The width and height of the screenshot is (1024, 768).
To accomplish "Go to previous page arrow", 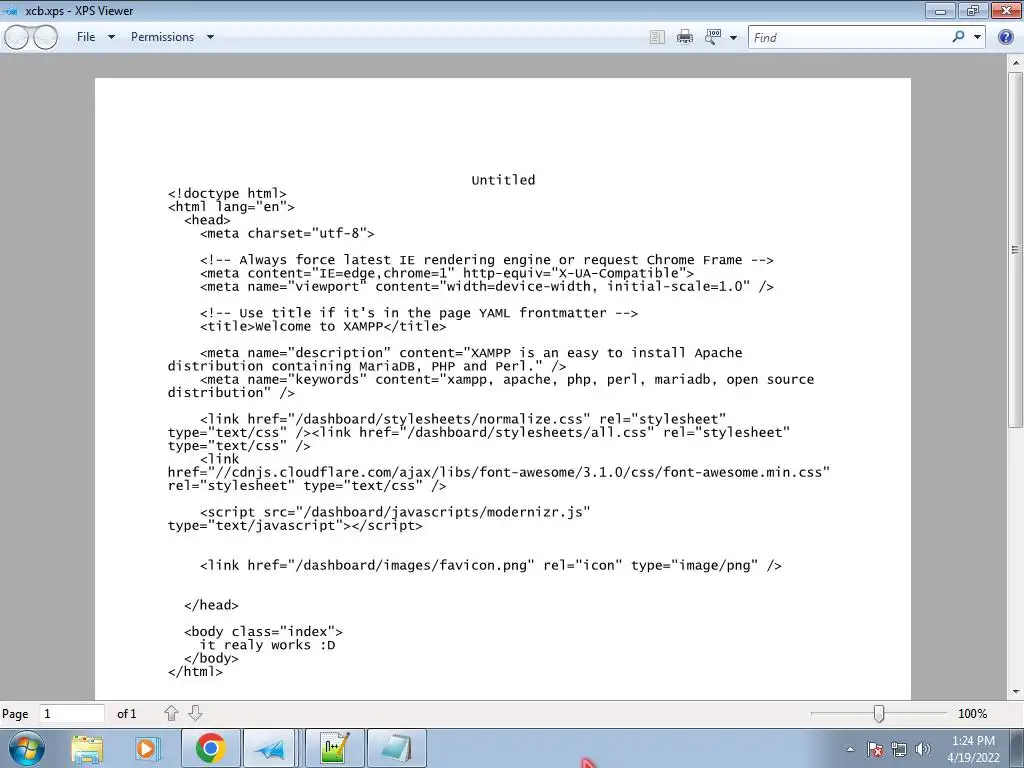I will (171, 713).
